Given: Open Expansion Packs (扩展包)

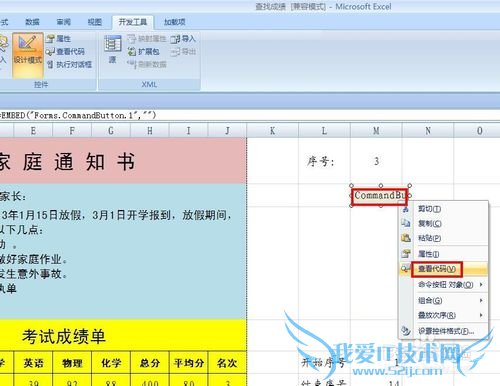Looking at the screenshot, I should (x=144, y=51).
